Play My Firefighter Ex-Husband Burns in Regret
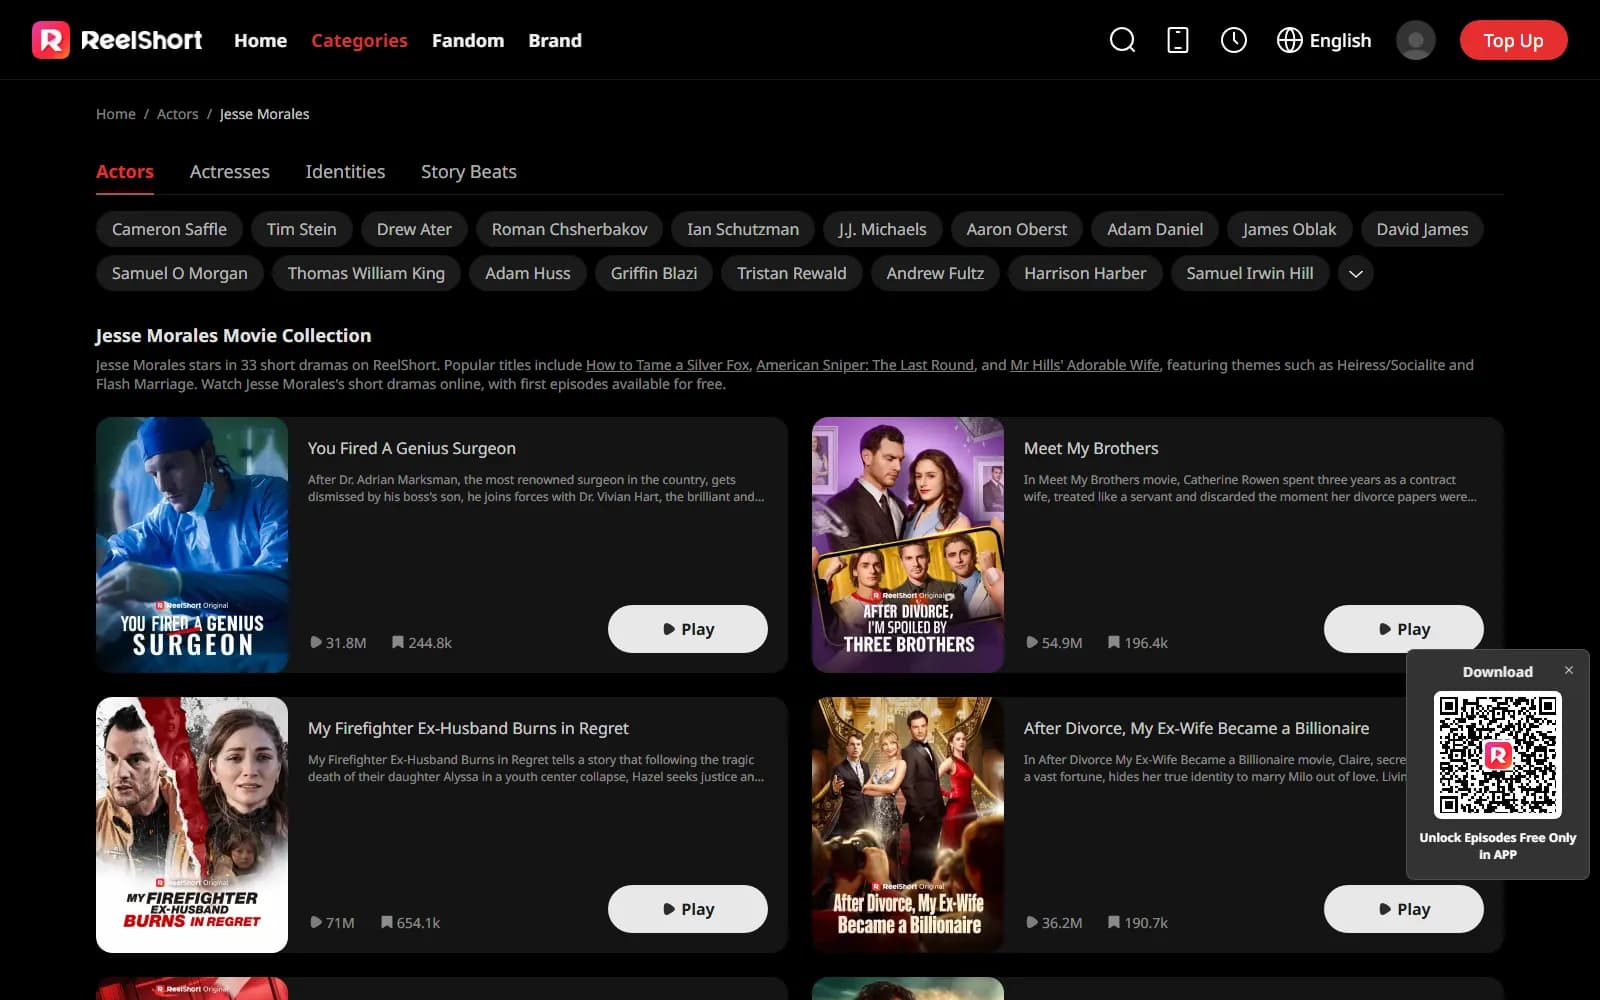The image size is (1600, 1000). pyautogui.click(x=688, y=909)
